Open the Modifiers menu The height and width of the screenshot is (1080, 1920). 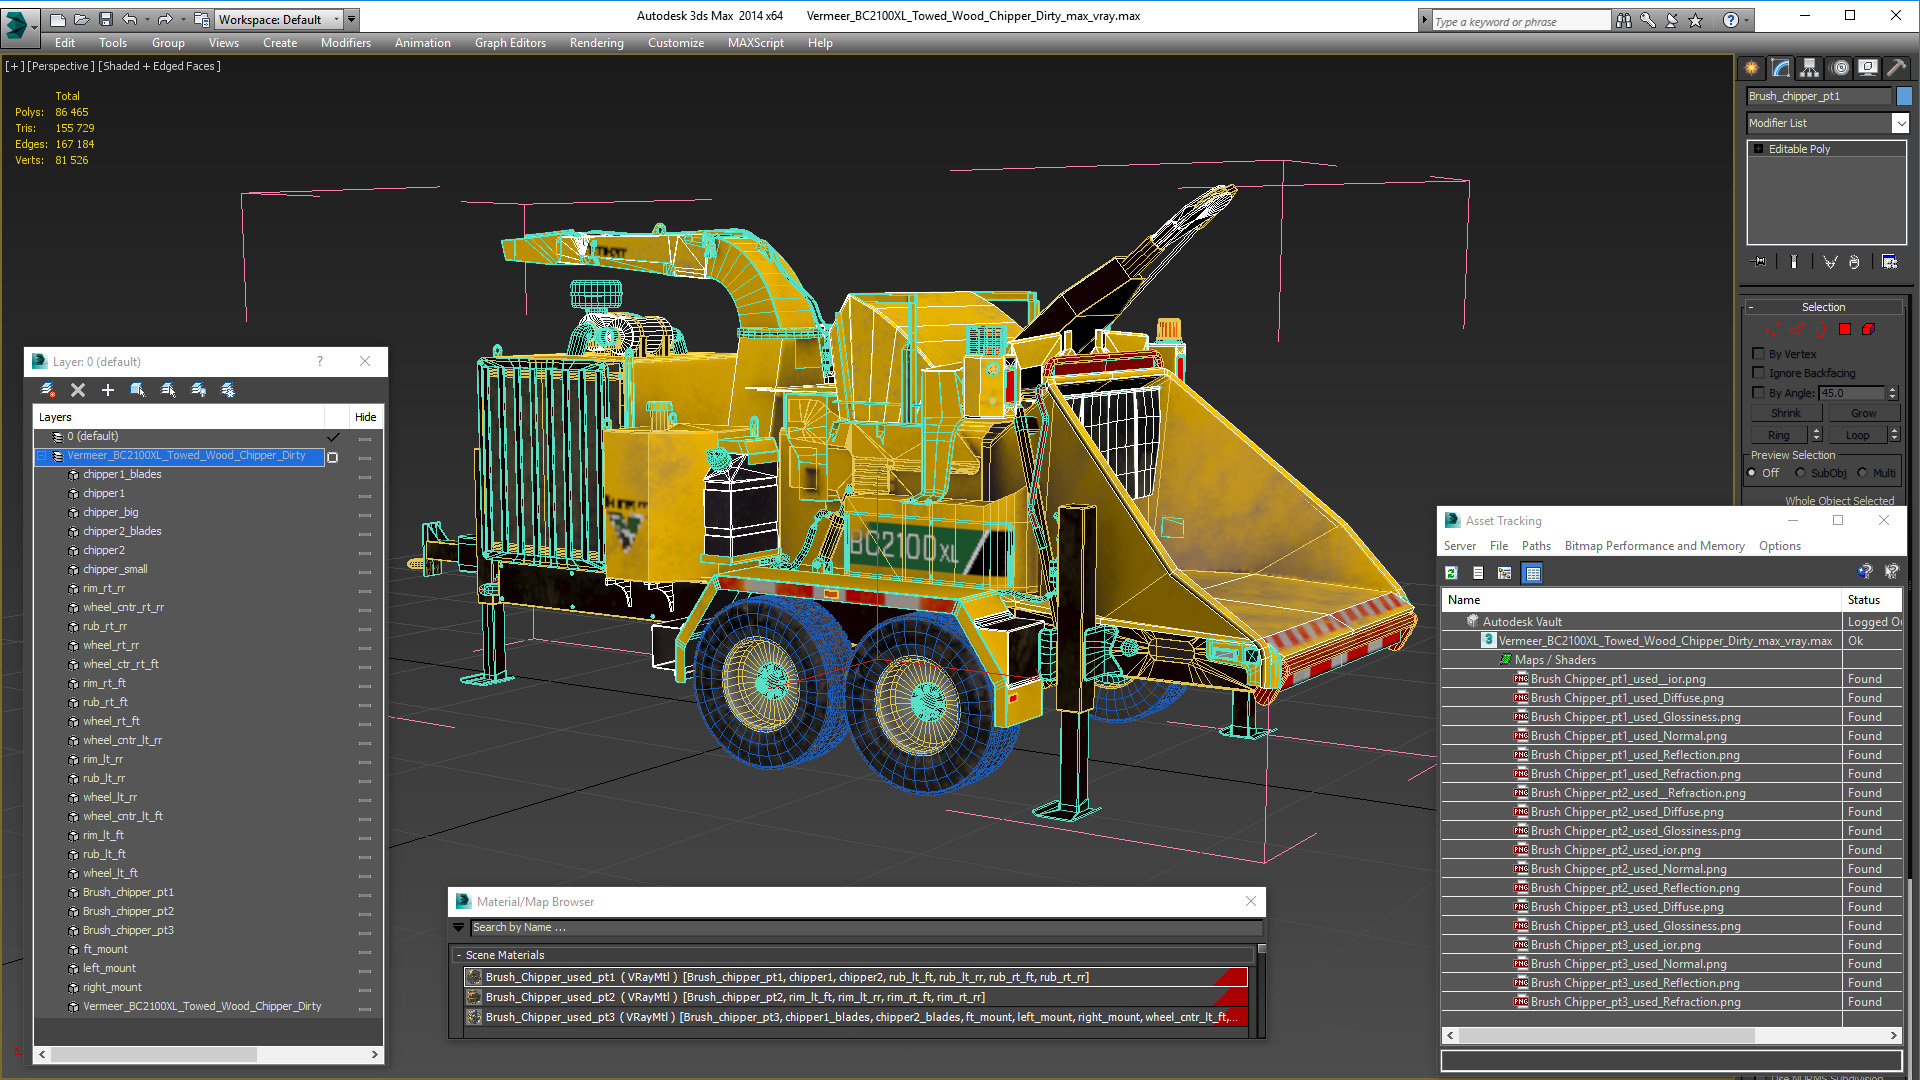pyautogui.click(x=345, y=43)
